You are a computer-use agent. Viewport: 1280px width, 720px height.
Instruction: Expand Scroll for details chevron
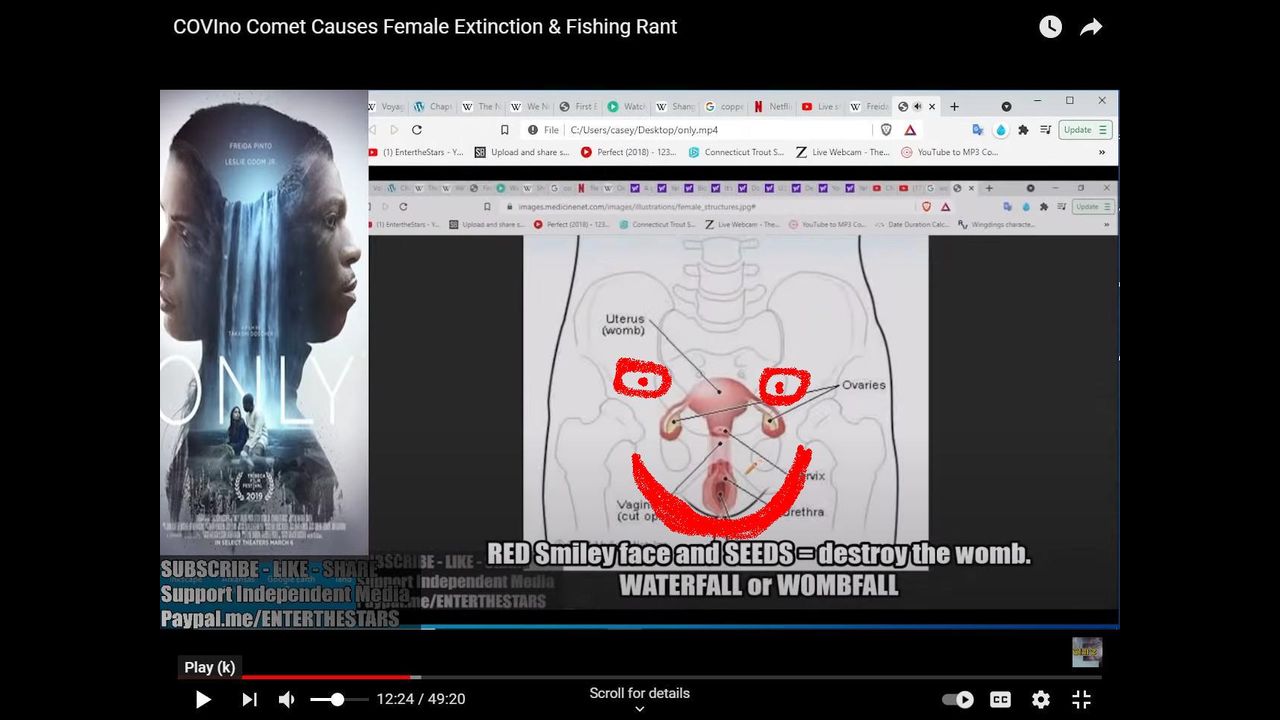pyautogui.click(x=640, y=709)
